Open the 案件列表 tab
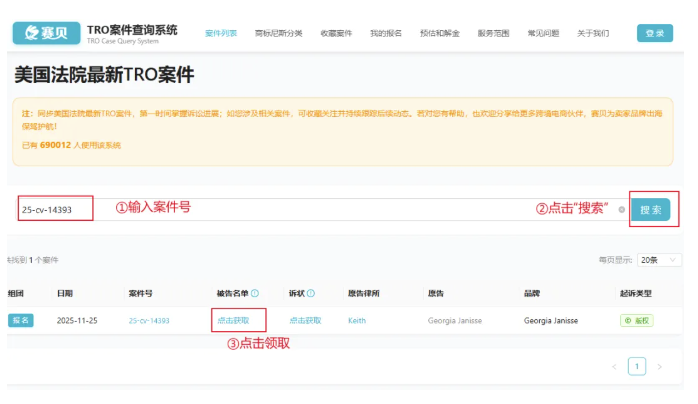 point(221,33)
